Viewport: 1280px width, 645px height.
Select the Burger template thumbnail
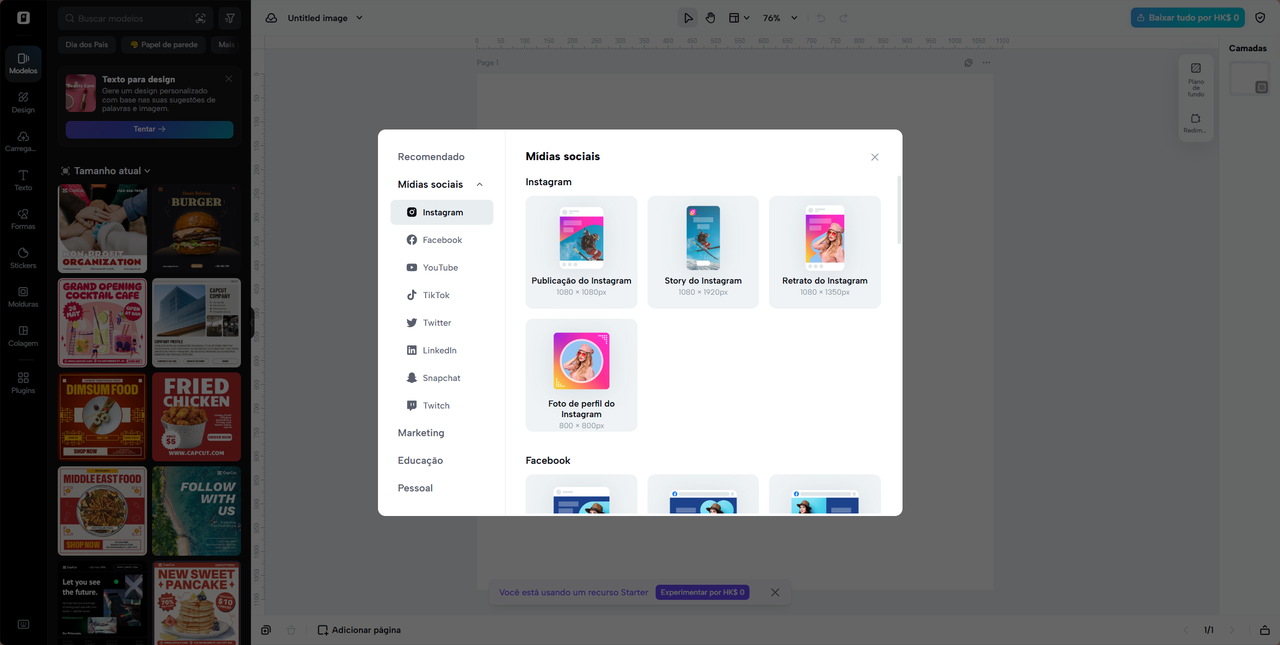coord(197,229)
